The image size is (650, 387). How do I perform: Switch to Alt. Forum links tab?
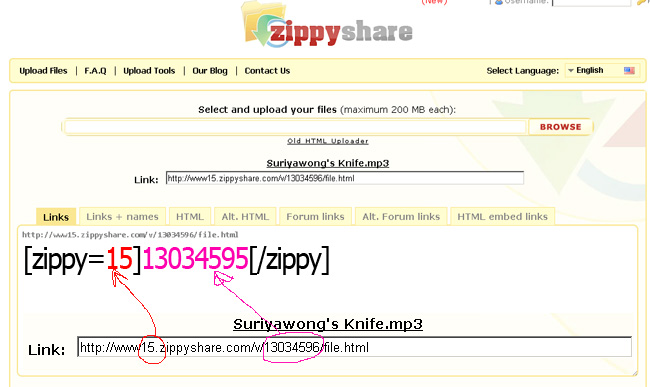coord(401,216)
